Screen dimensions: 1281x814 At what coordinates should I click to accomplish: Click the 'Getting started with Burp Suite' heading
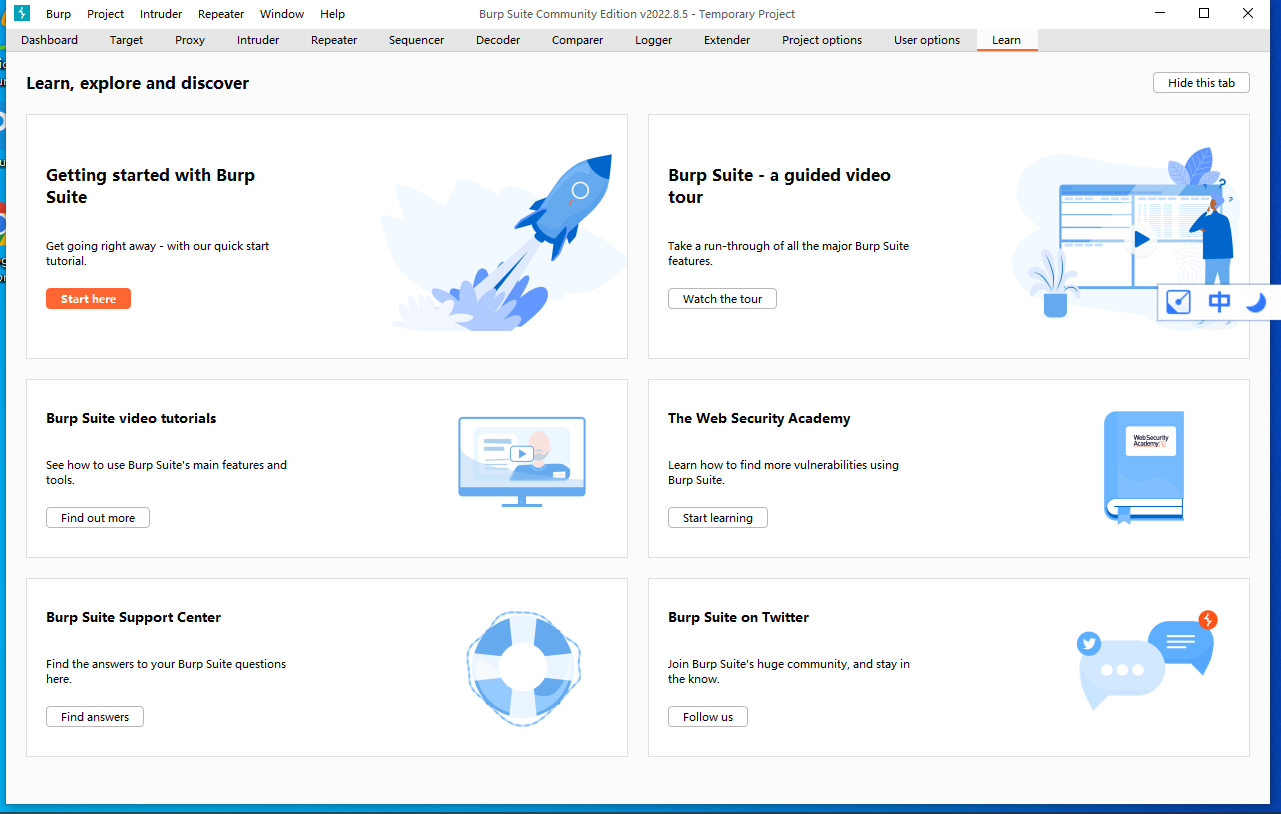coord(150,186)
